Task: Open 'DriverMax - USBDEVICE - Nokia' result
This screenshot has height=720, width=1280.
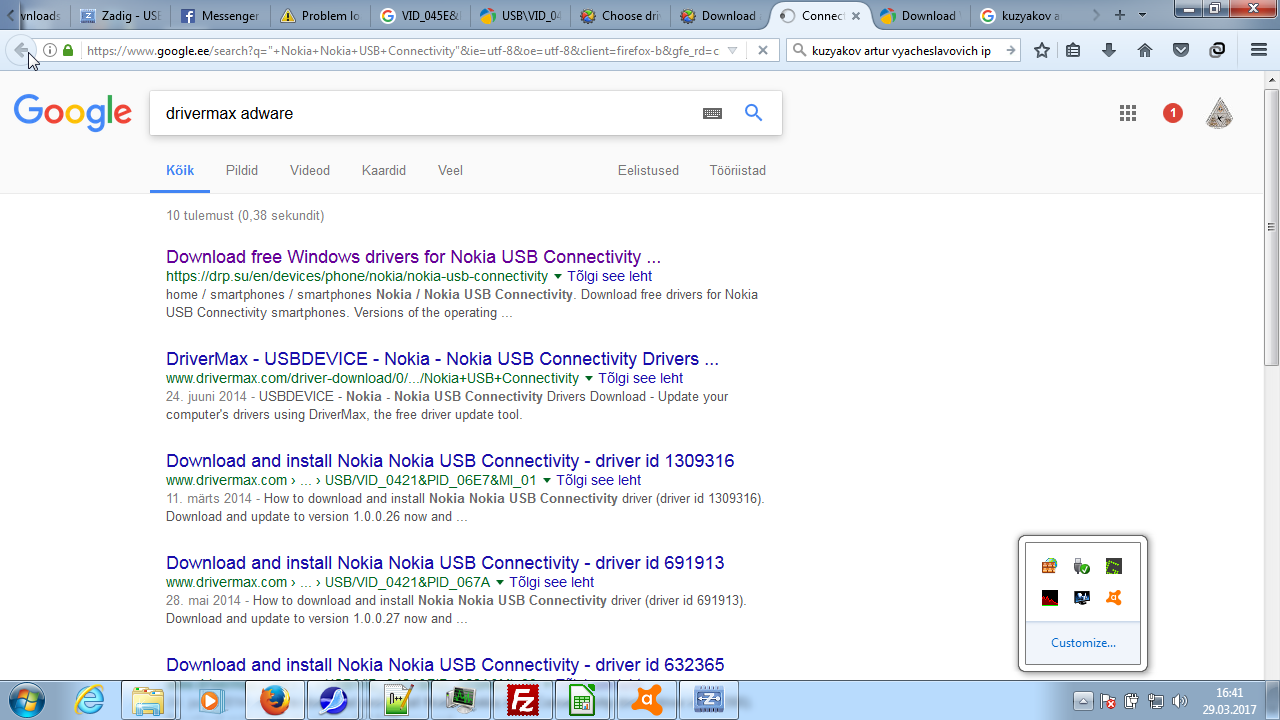Action: click(443, 359)
